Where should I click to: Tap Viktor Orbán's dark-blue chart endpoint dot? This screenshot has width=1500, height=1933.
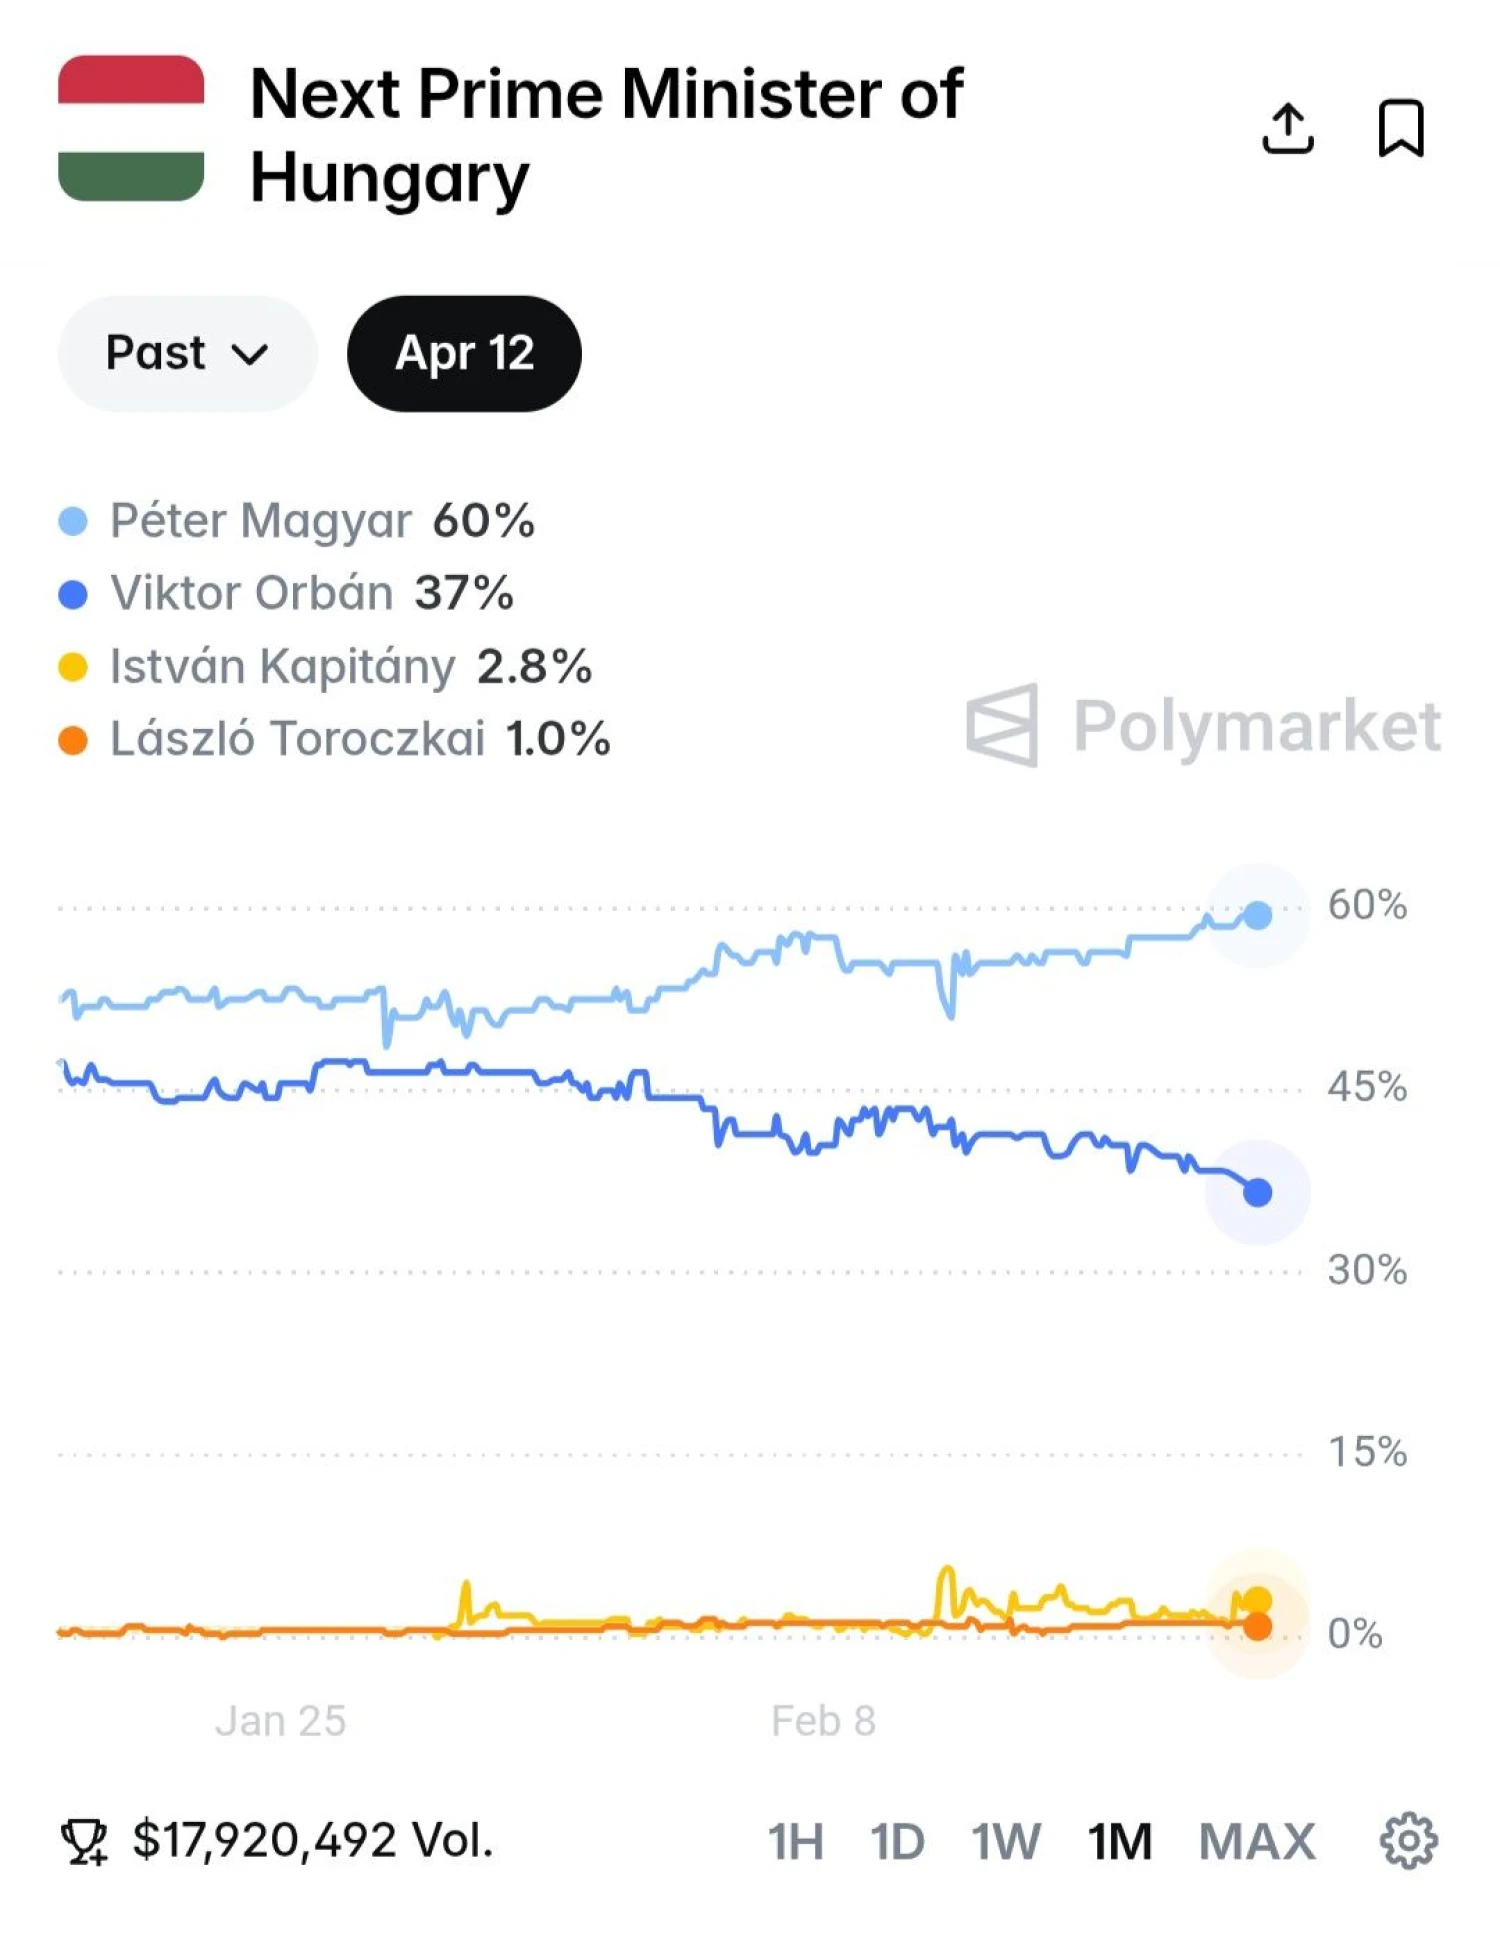tap(1257, 1192)
